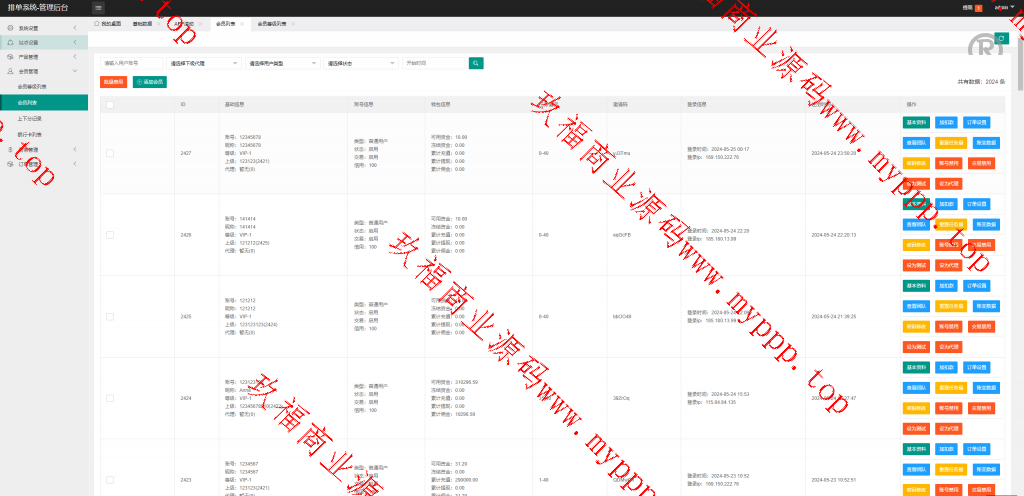Click the 请输入用户账号 input field

pyautogui.click(x=132, y=63)
